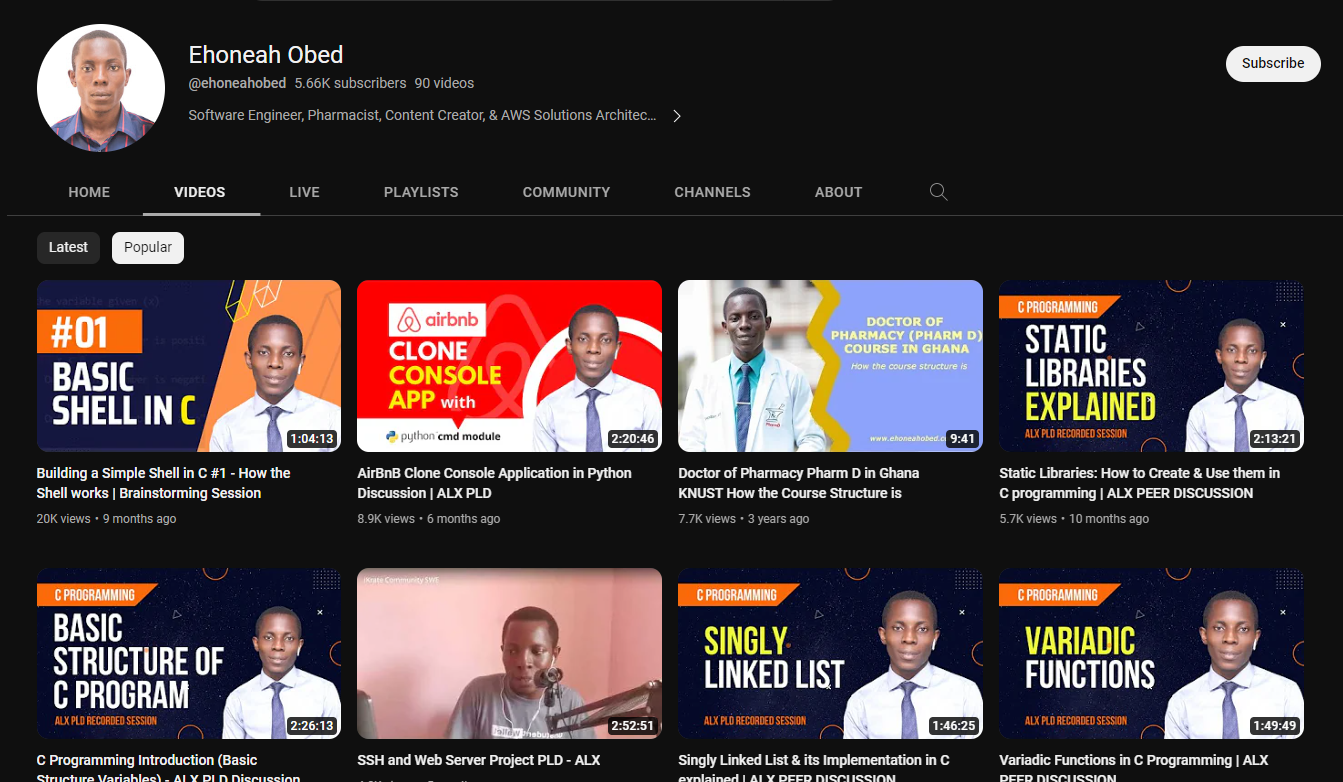This screenshot has width=1343, height=782.
Task: Click 'Building a Simple Shell in C #1' title
Action: [164, 483]
